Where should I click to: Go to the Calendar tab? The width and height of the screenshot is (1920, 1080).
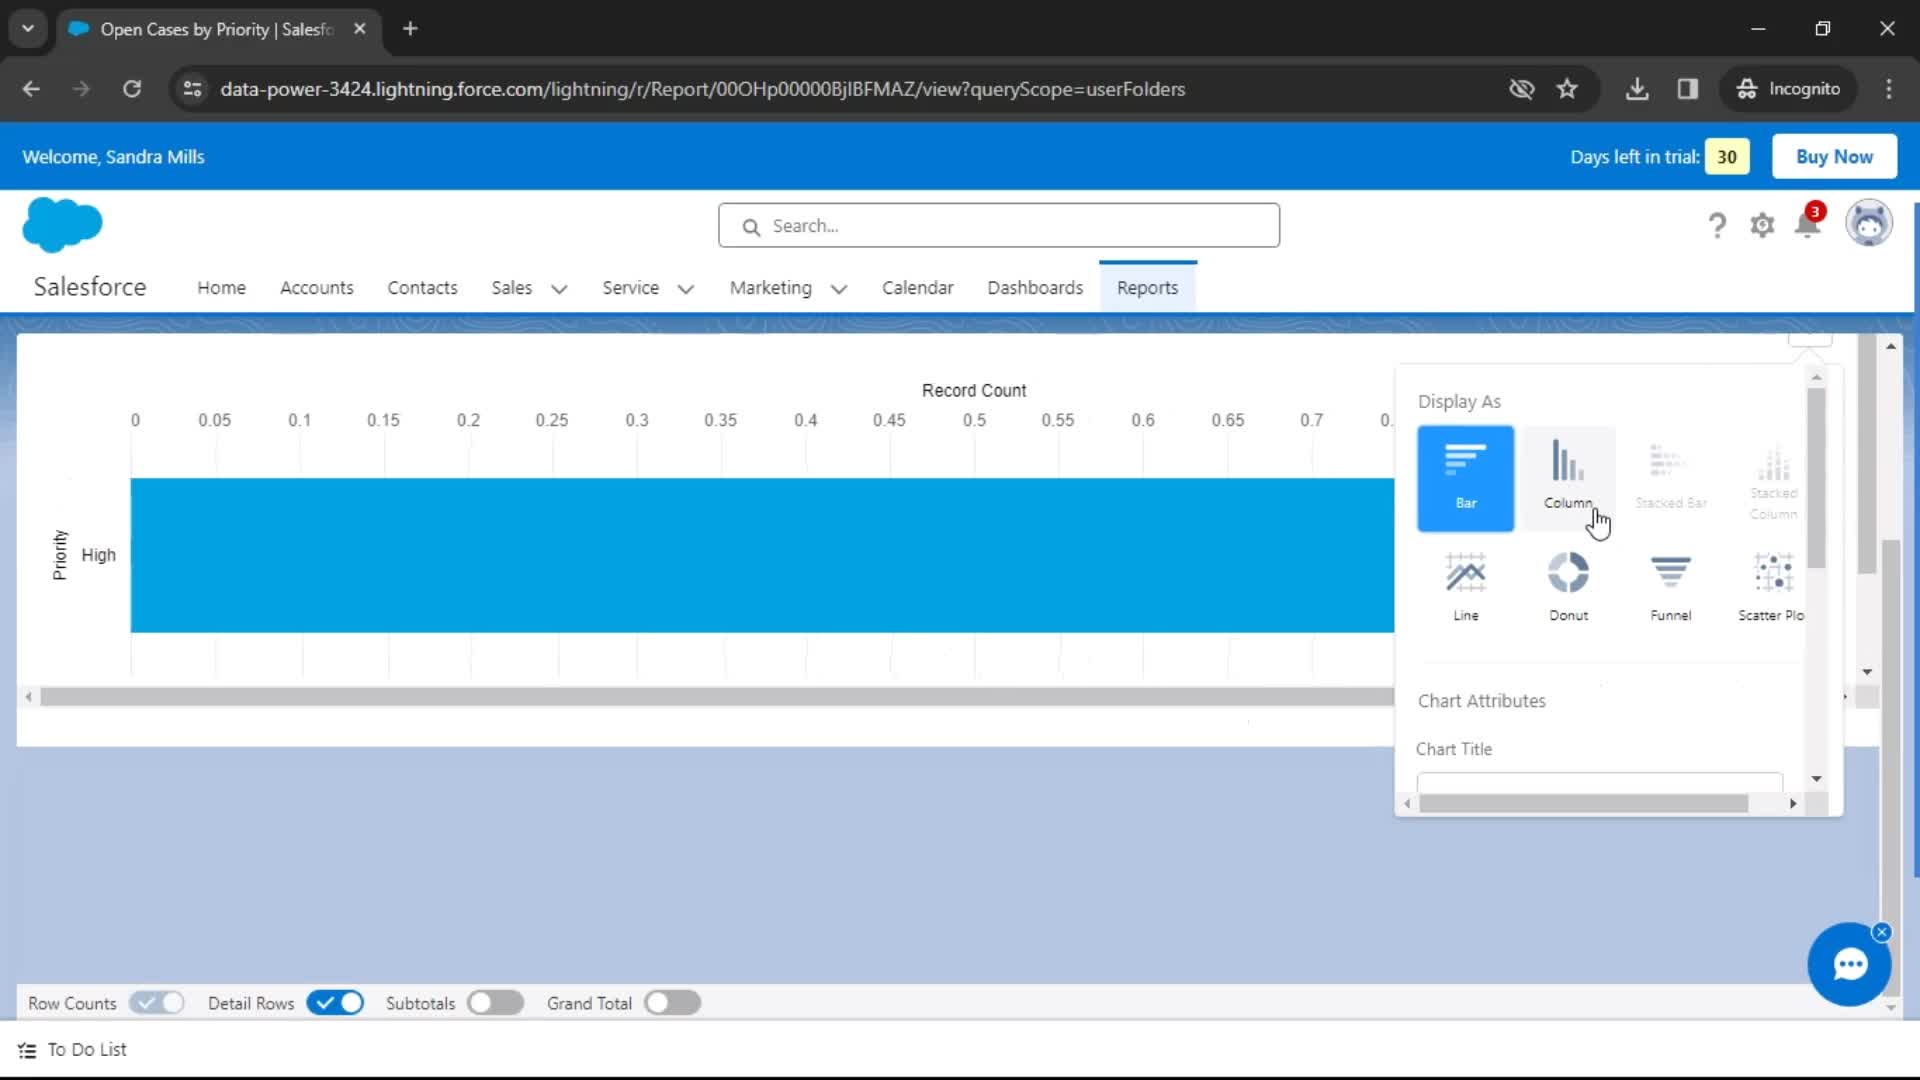917,288
